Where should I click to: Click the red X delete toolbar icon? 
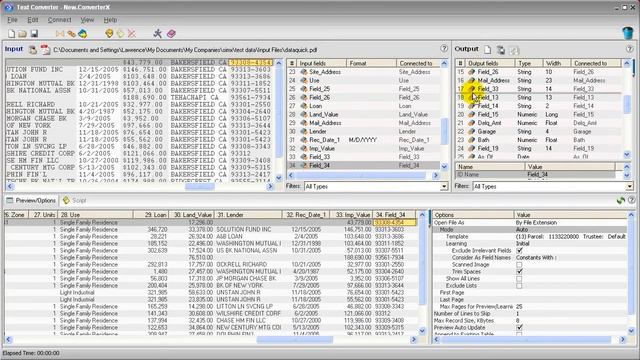131,34
